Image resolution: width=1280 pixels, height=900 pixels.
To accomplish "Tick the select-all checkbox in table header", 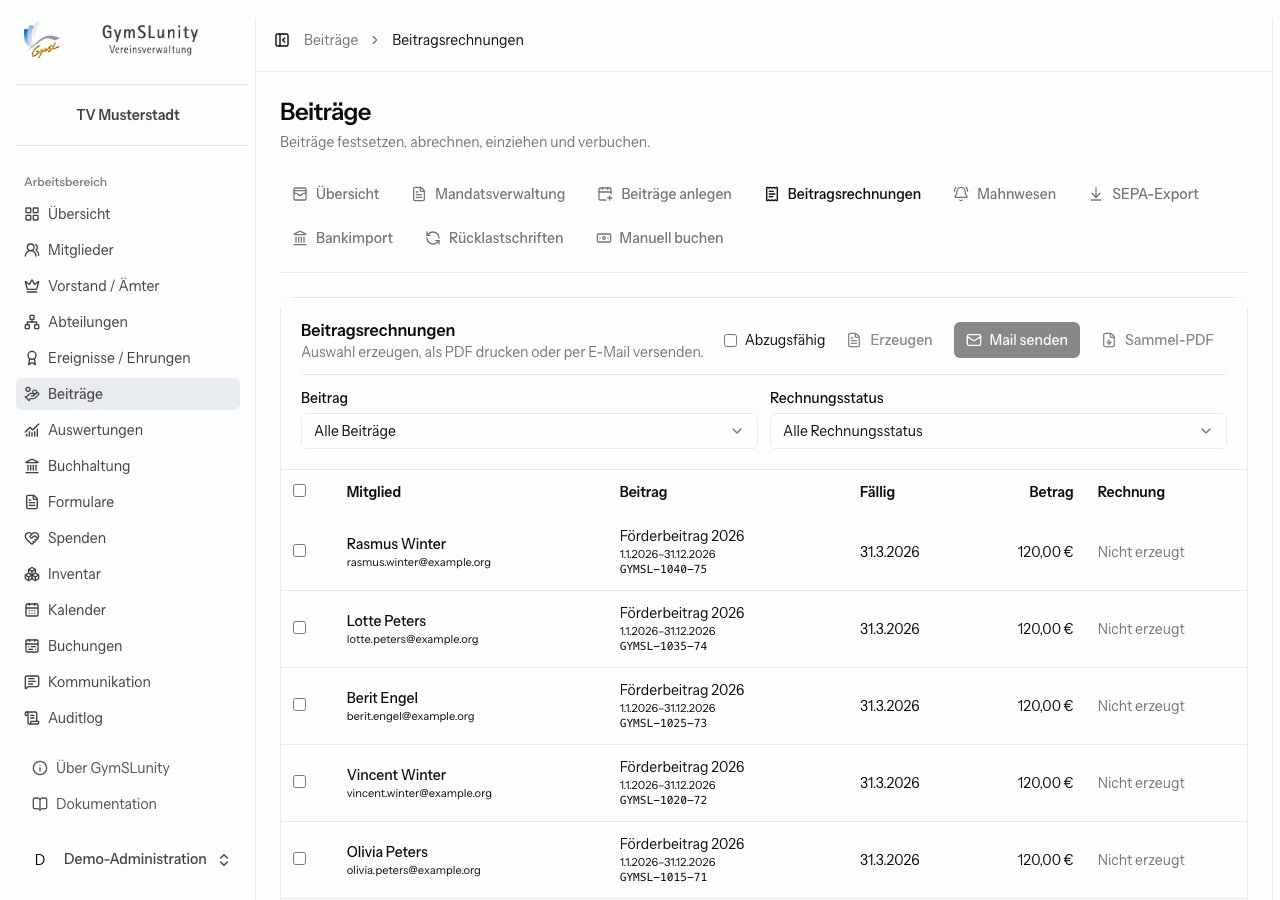I will click(x=299, y=491).
